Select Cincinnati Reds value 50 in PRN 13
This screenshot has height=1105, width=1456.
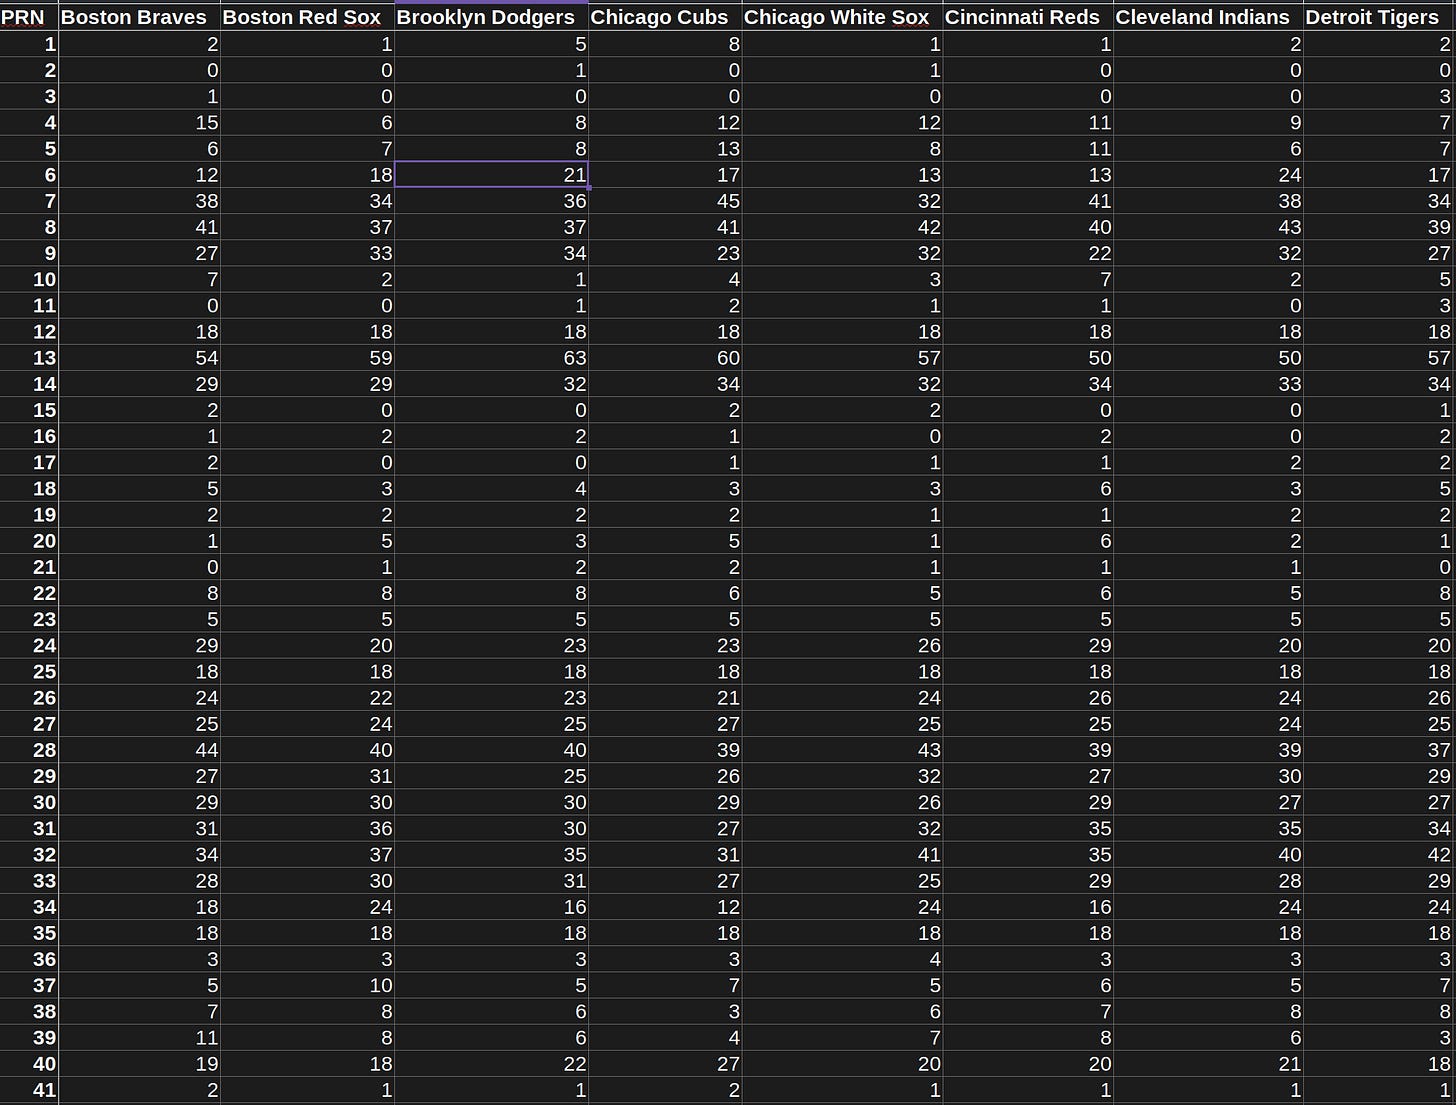pos(1028,357)
